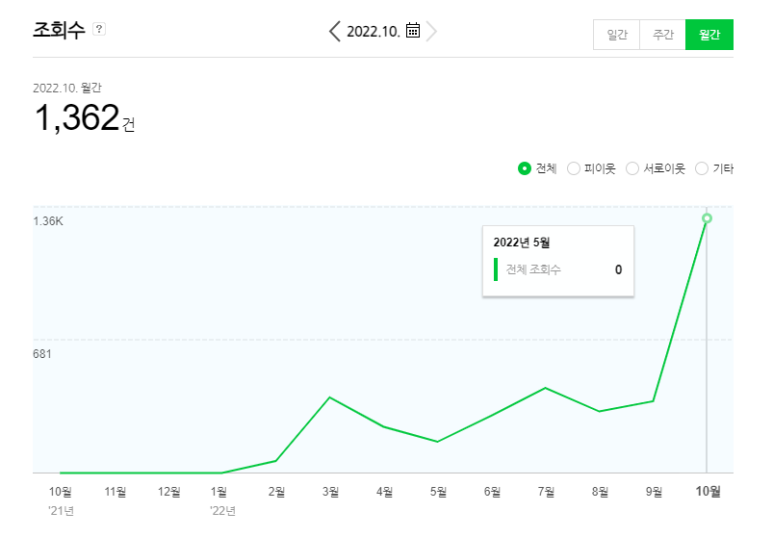Click the 조회수 page heading
Image resolution: width=773 pixels, height=537 pixels.
(x=59, y=30)
